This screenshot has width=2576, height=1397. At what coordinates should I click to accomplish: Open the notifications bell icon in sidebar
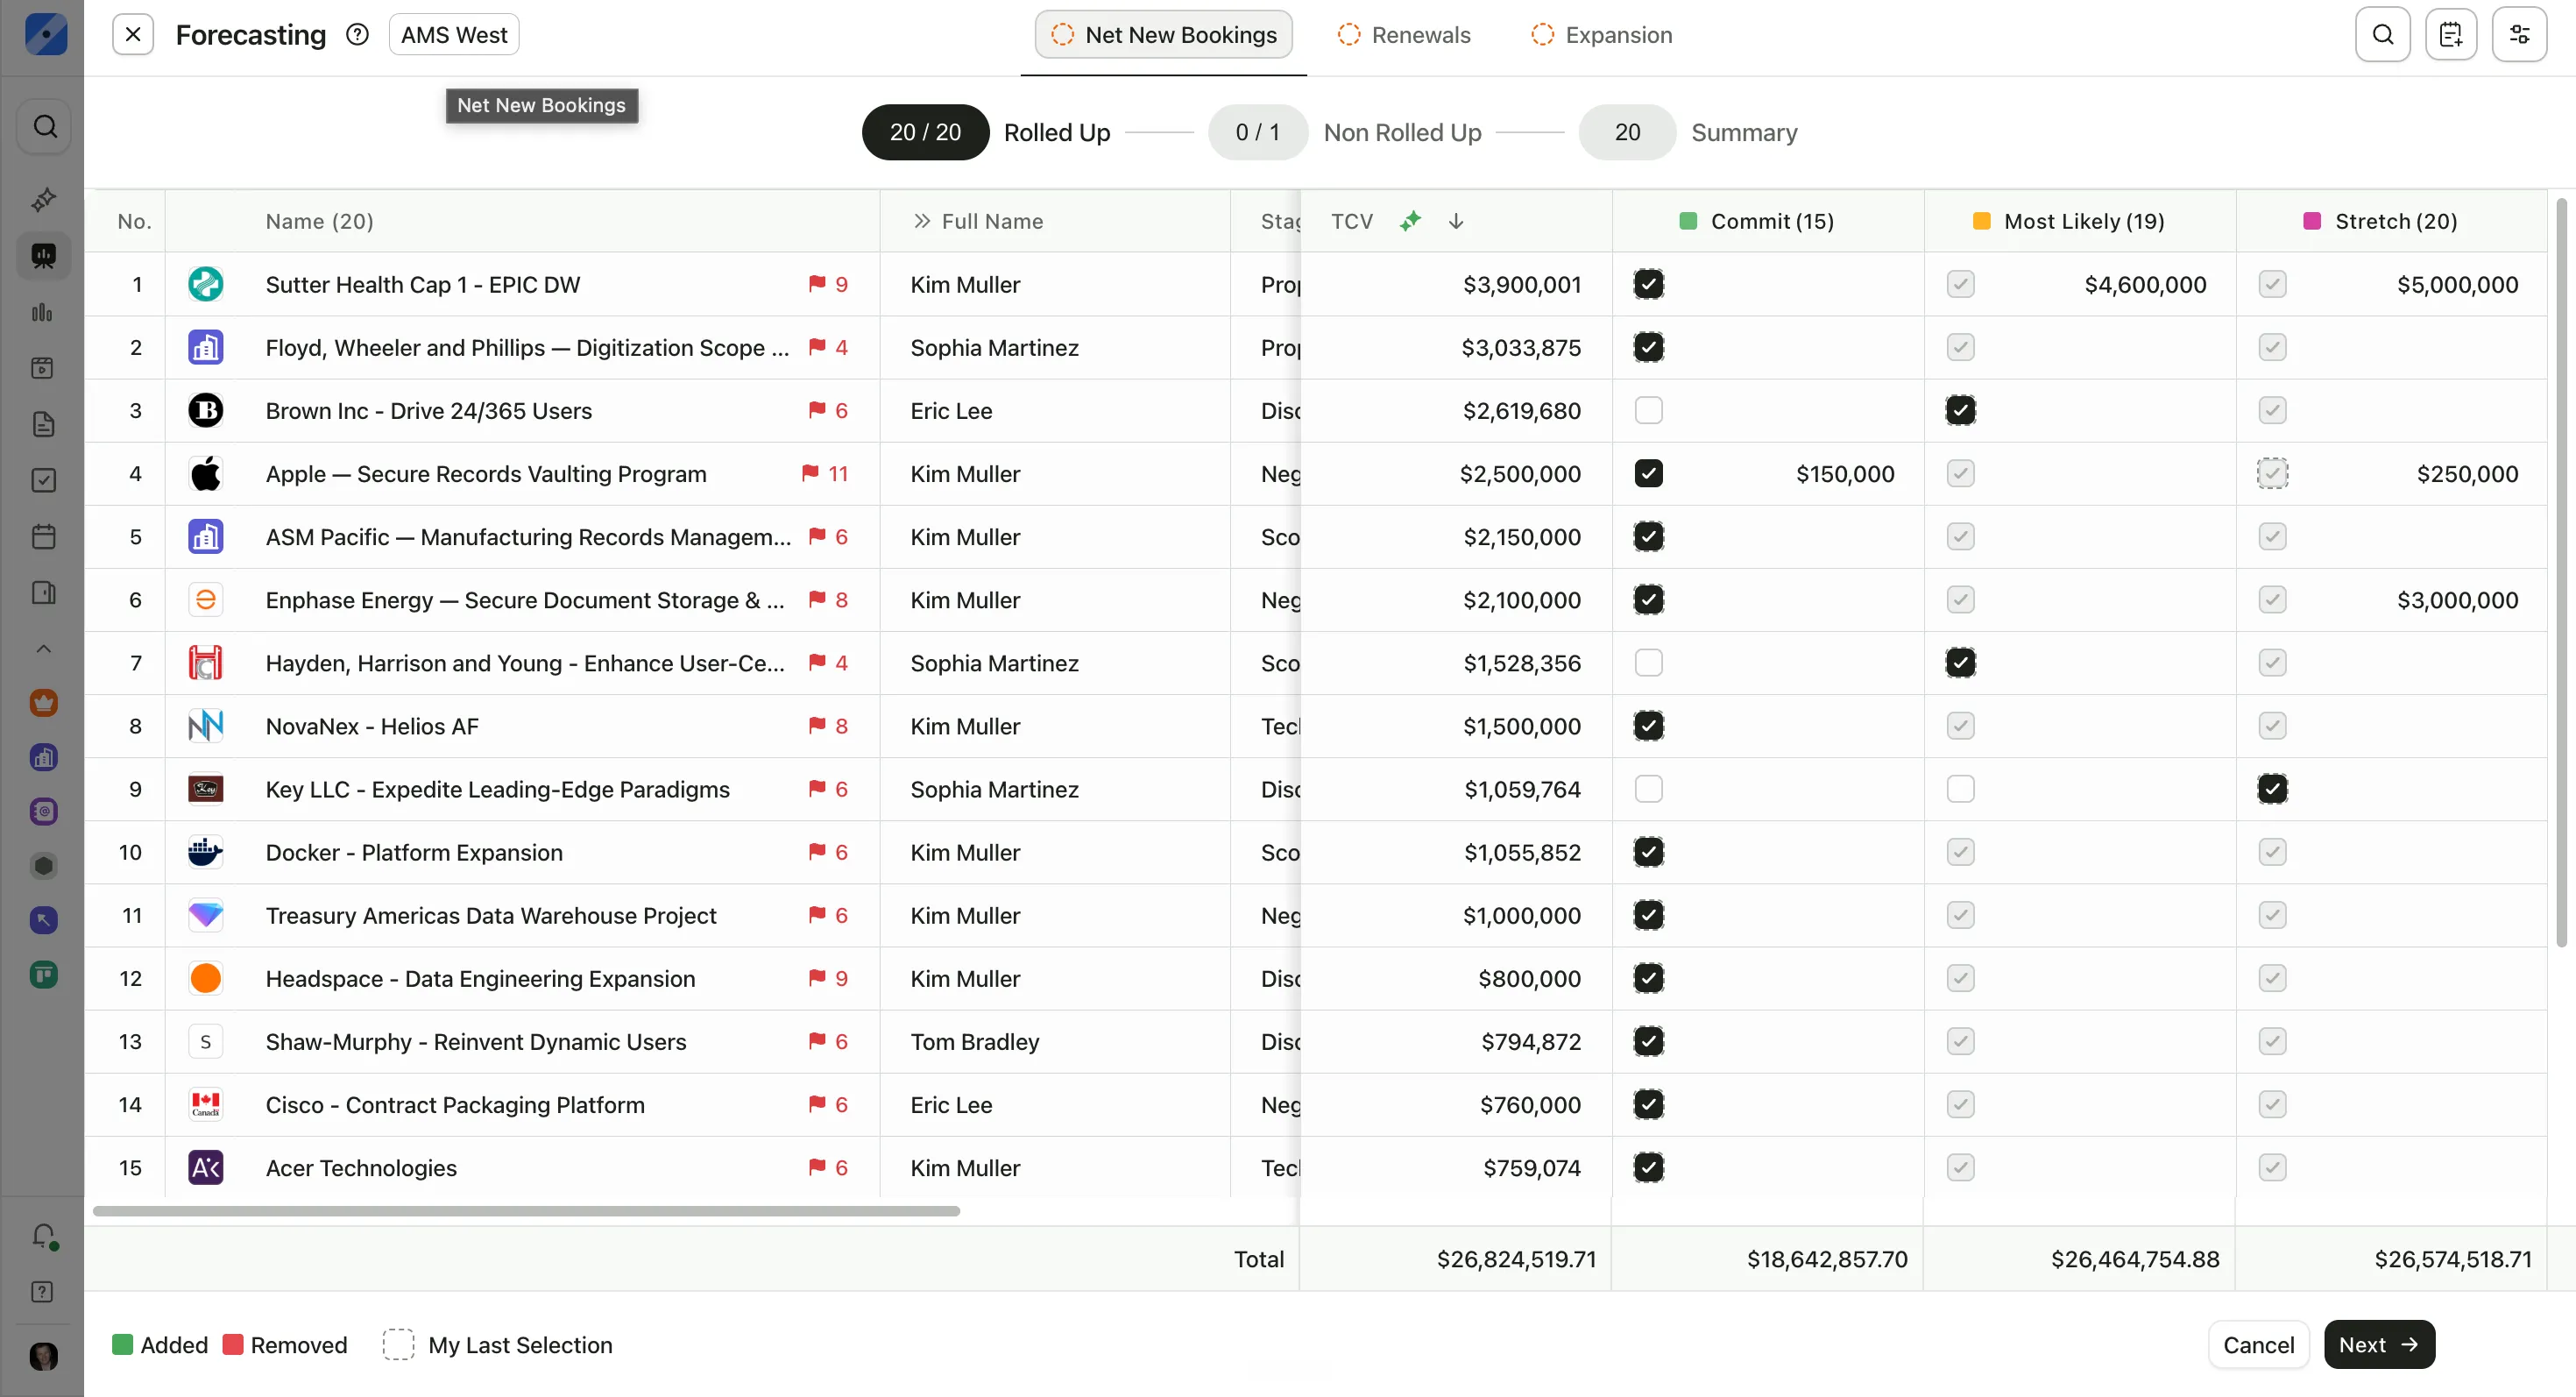click(44, 1236)
